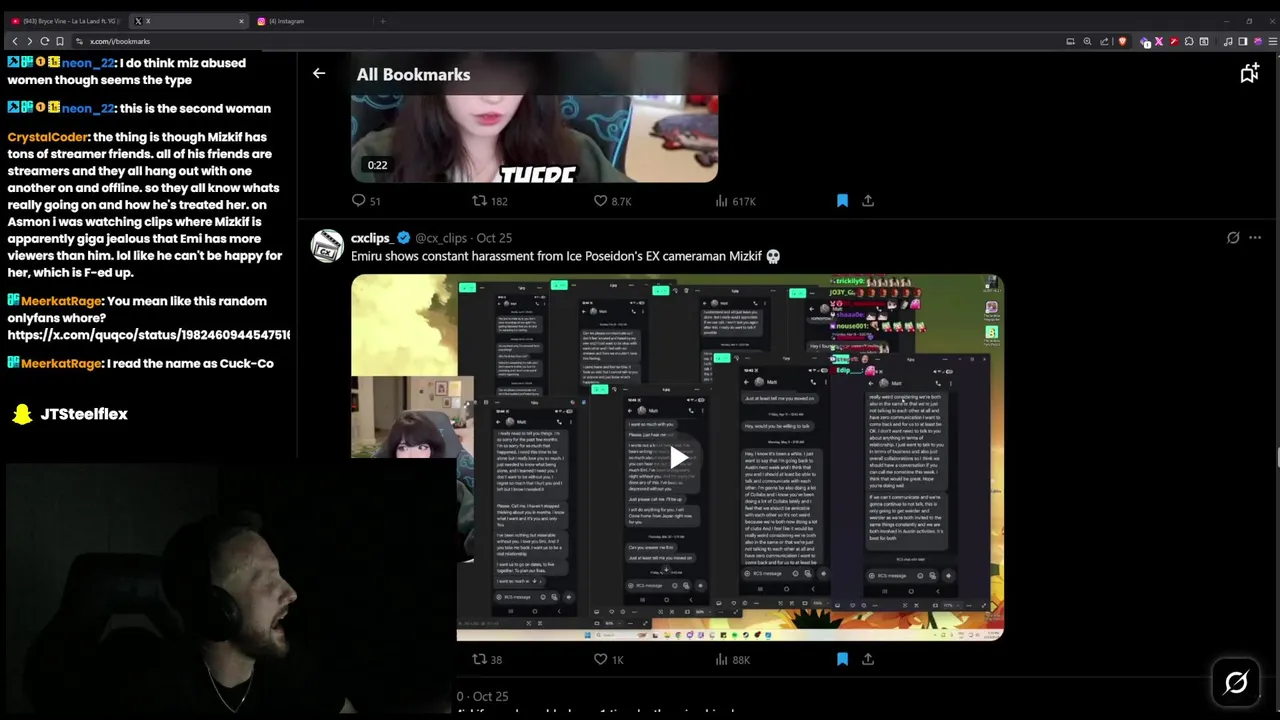The image size is (1280, 720).
Task: Open the cxclips_ profile avatar
Action: (327, 246)
